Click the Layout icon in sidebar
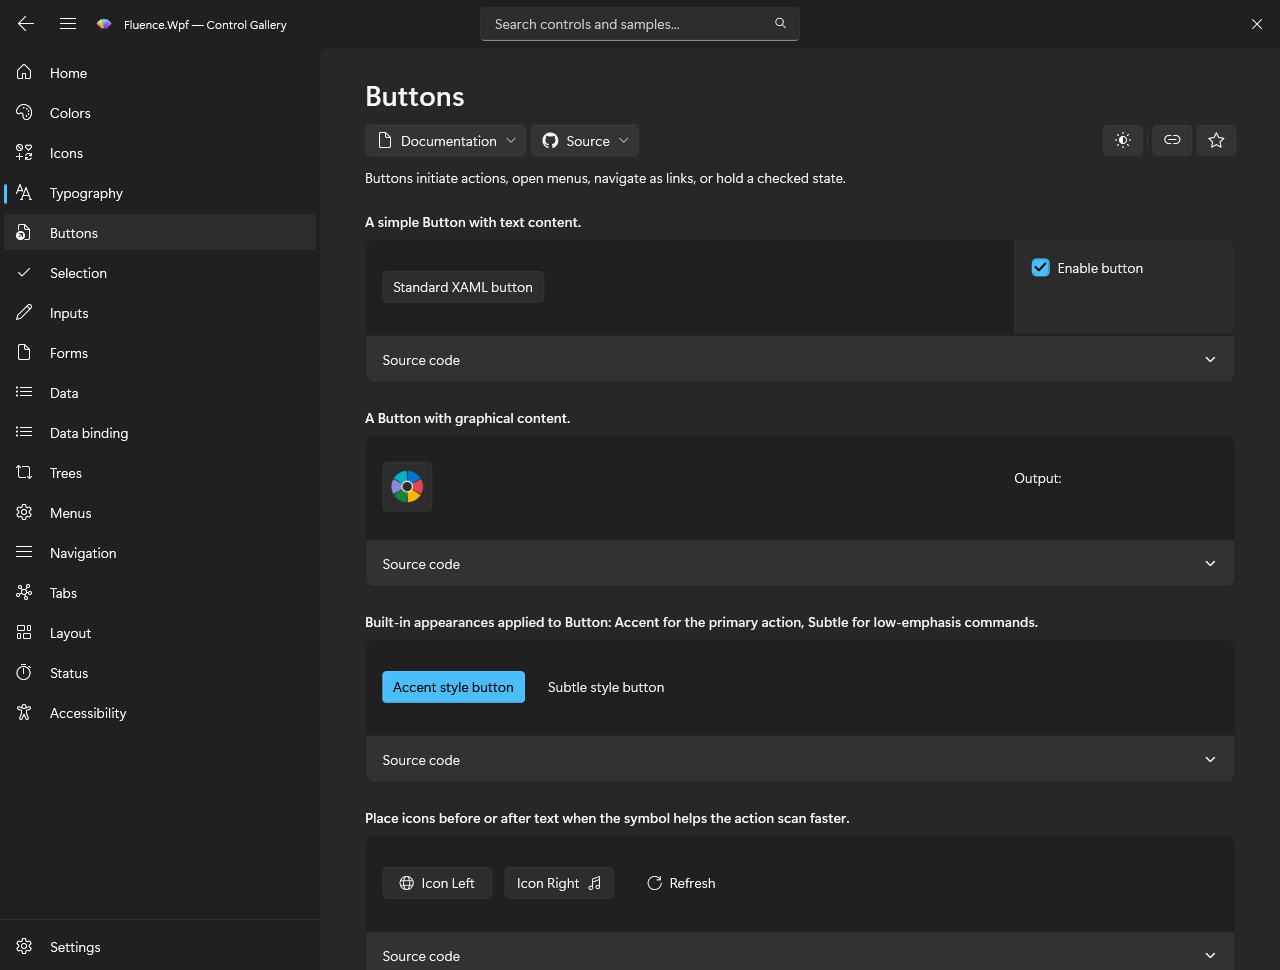The width and height of the screenshot is (1280, 970). coord(24,632)
